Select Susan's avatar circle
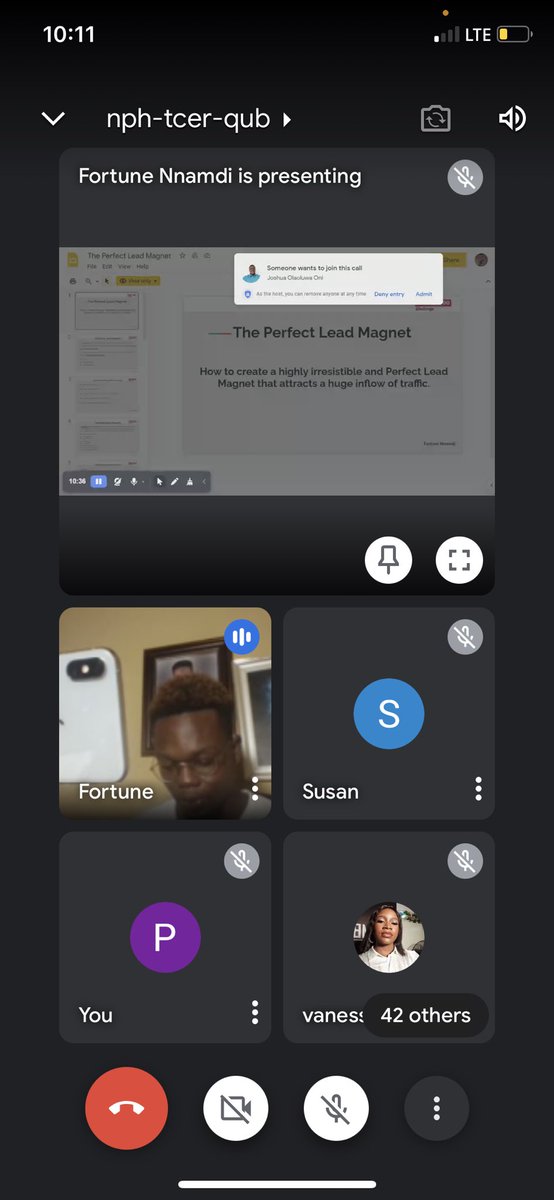This screenshot has width=554, height=1200. [x=389, y=714]
